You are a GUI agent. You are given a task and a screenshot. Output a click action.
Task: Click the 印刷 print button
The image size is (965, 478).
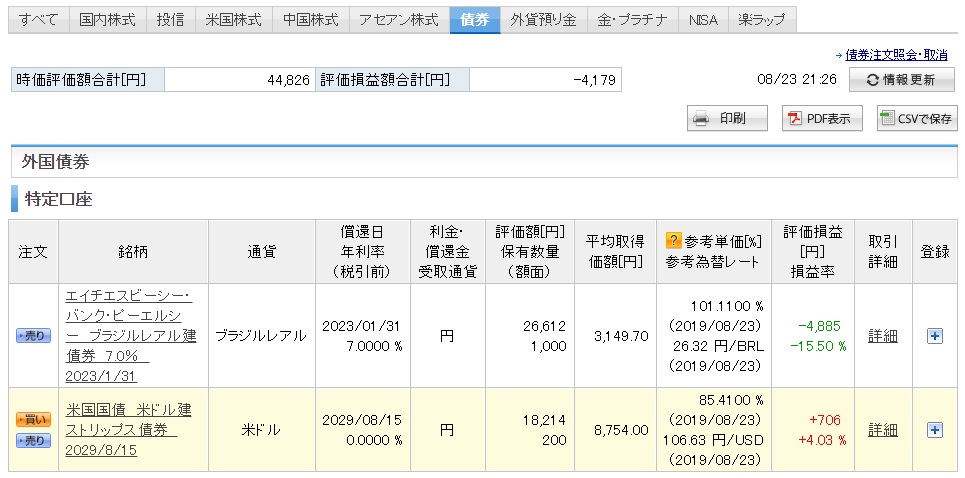(x=727, y=118)
